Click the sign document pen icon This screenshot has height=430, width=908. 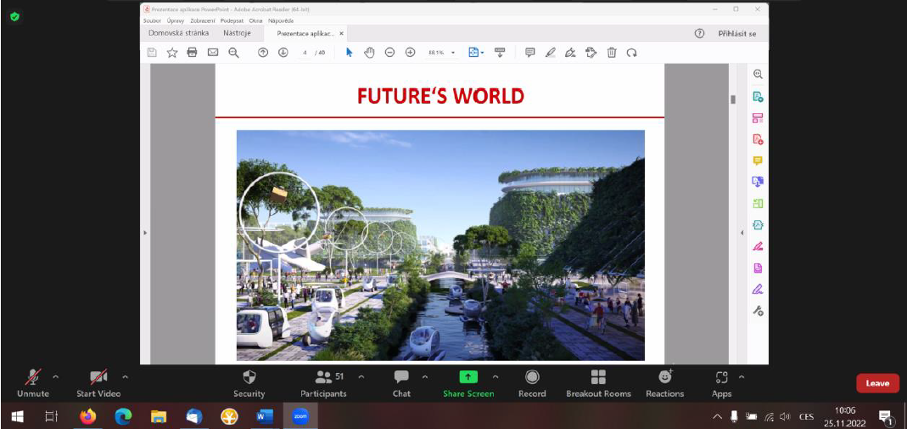pos(570,53)
